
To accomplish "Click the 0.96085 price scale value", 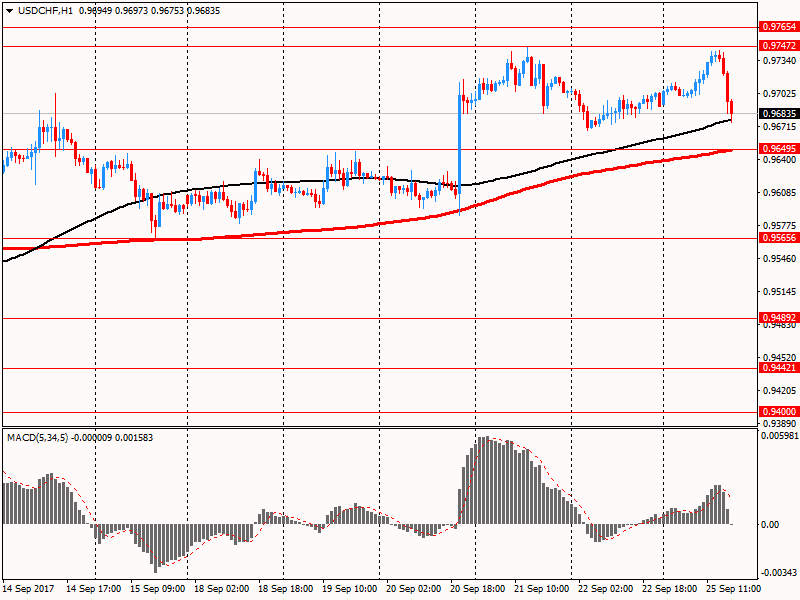I will click(x=779, y=192).
